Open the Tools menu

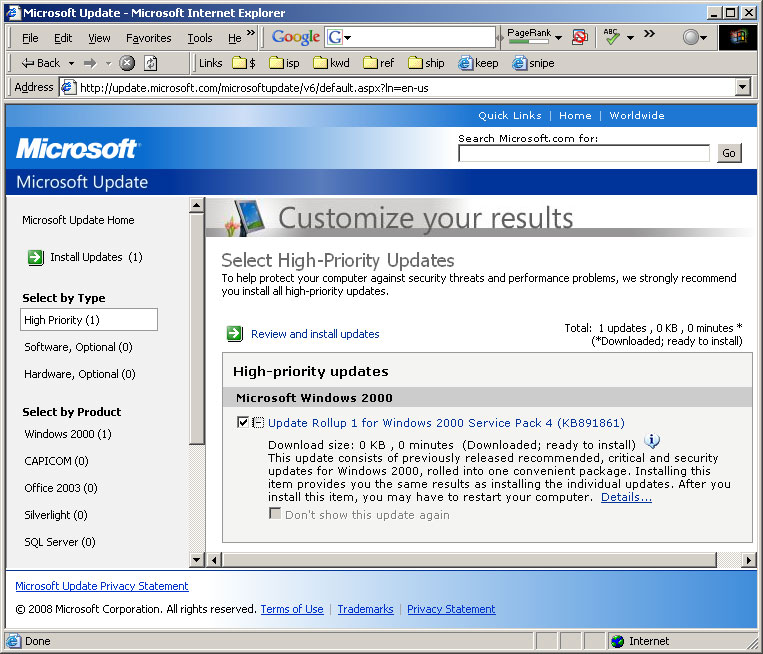pos(200,38)
